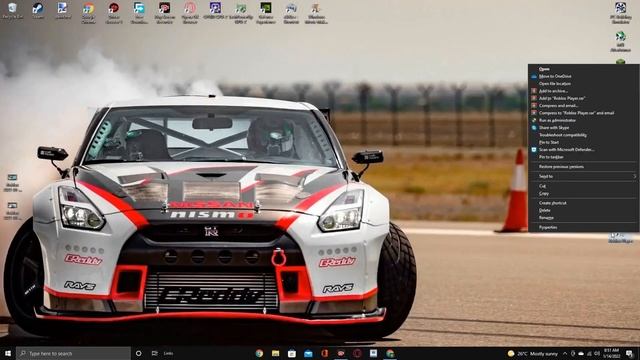Select Add to archive...
Image resolution: width=640 pixels, height=360 pixels.
[584, 91]
